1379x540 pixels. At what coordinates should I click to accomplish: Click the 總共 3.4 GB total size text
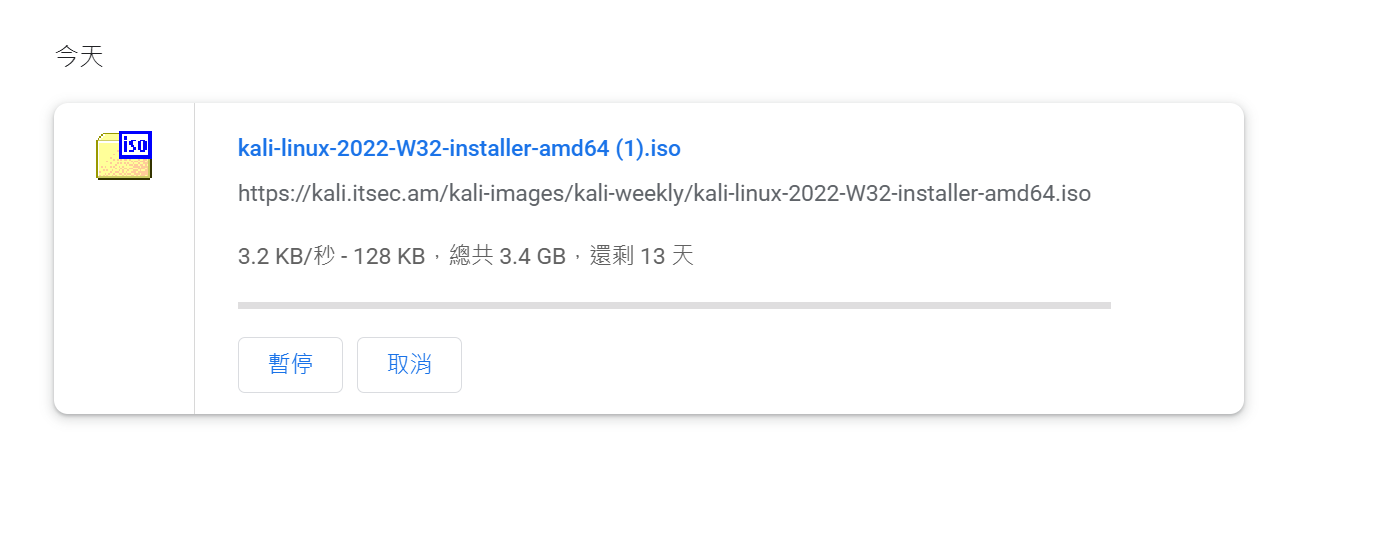point(508,256)
